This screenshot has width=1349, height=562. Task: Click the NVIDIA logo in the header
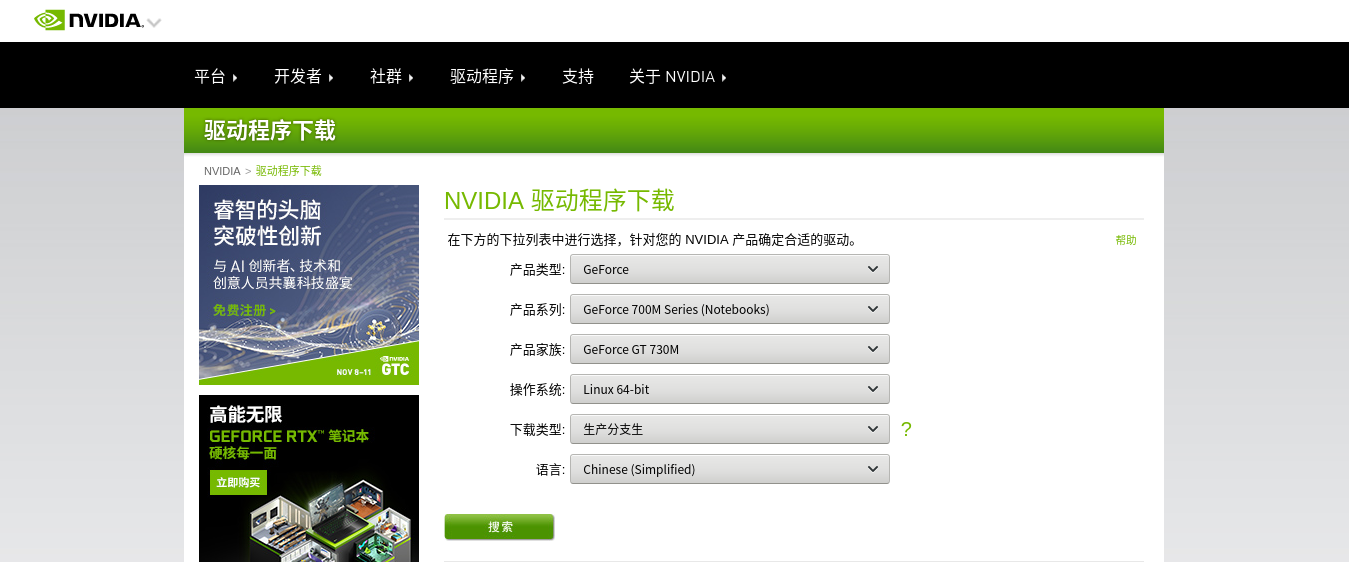89,20
